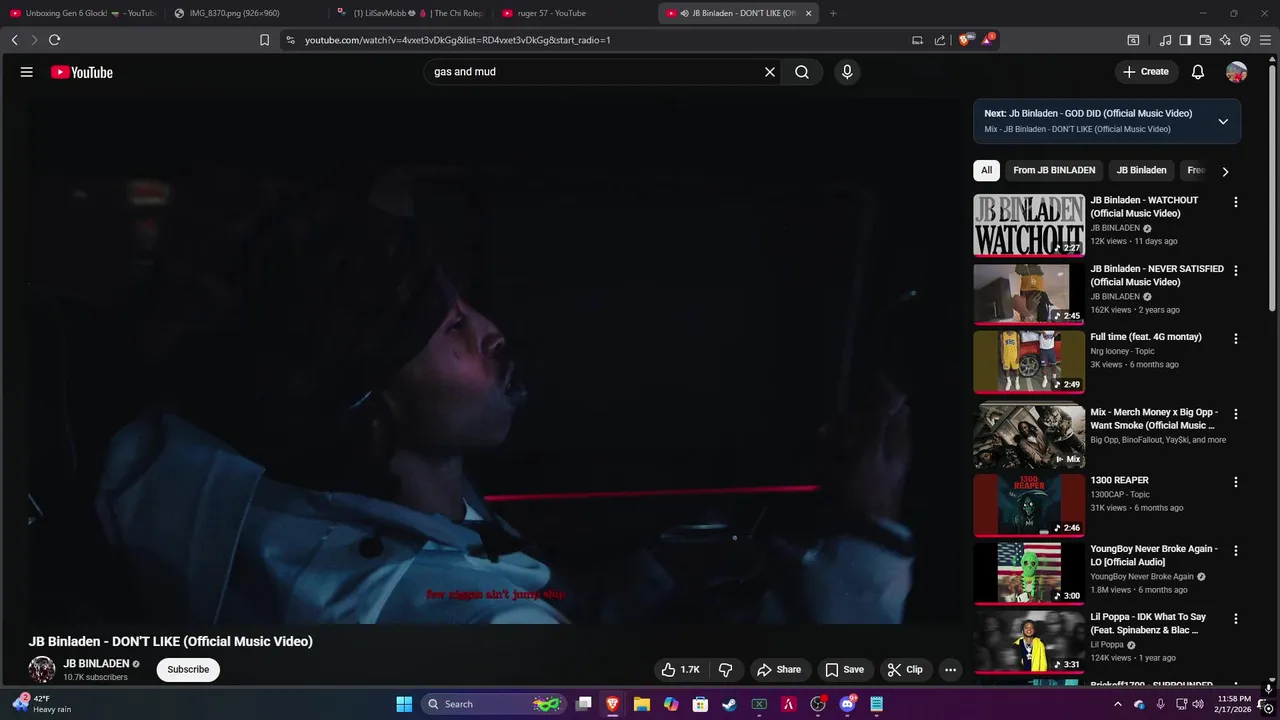
Task: Save video to a playlist
Action: coord(845,670)
